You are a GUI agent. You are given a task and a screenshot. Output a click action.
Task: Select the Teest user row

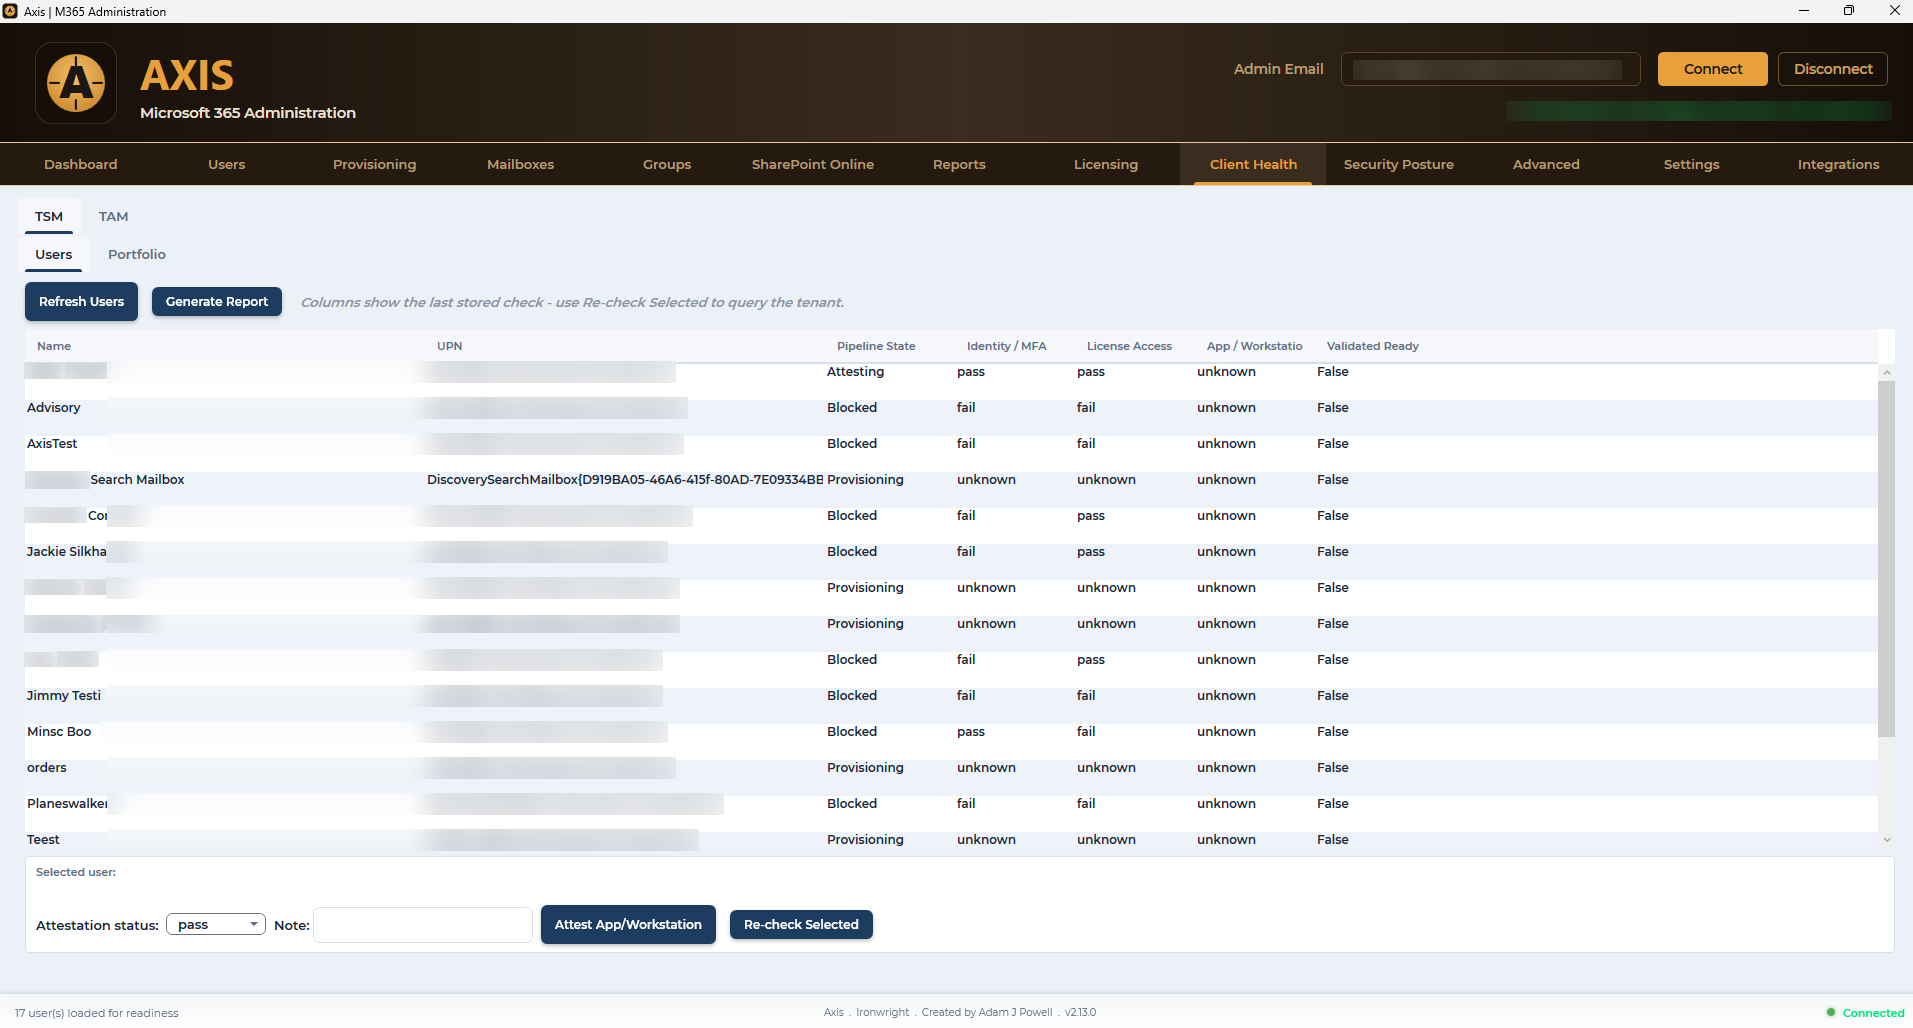tap(951, 840)
